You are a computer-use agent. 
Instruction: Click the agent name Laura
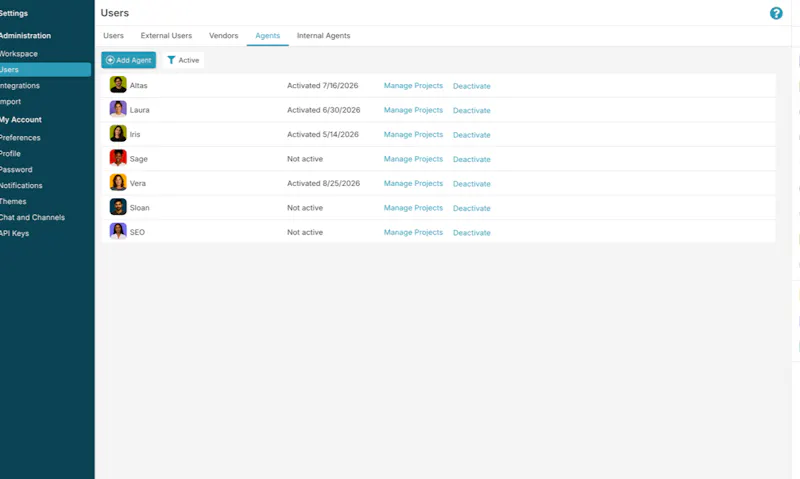[x=139, y=110]
